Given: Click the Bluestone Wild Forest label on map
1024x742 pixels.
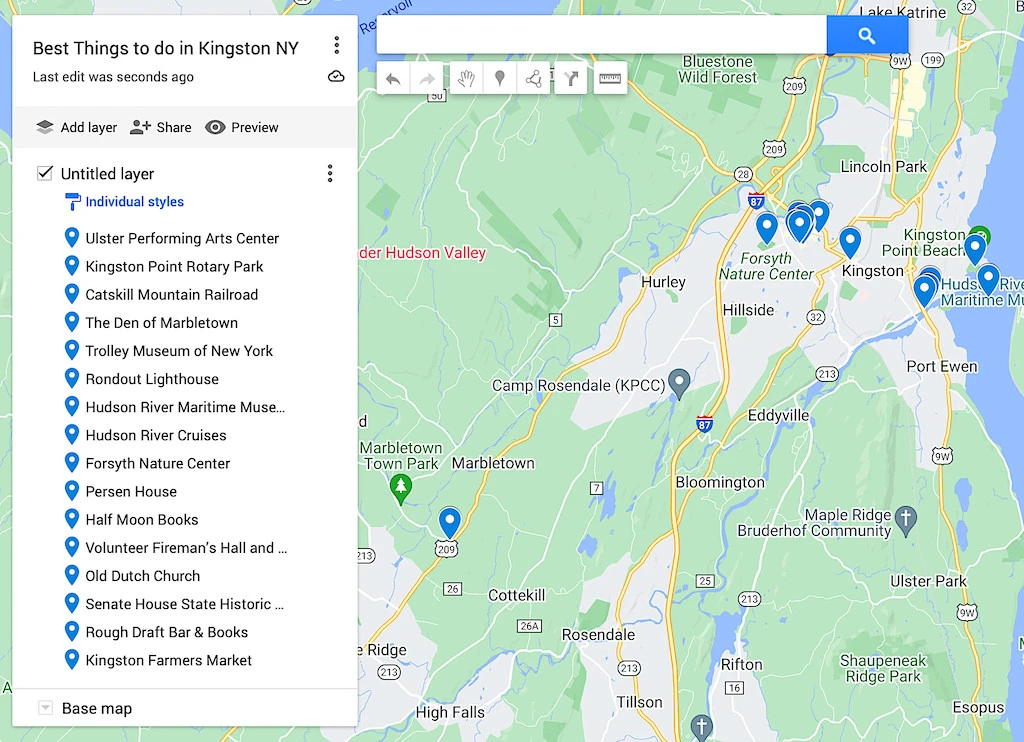Looking at the screenshot, I should tap(718, 69).
